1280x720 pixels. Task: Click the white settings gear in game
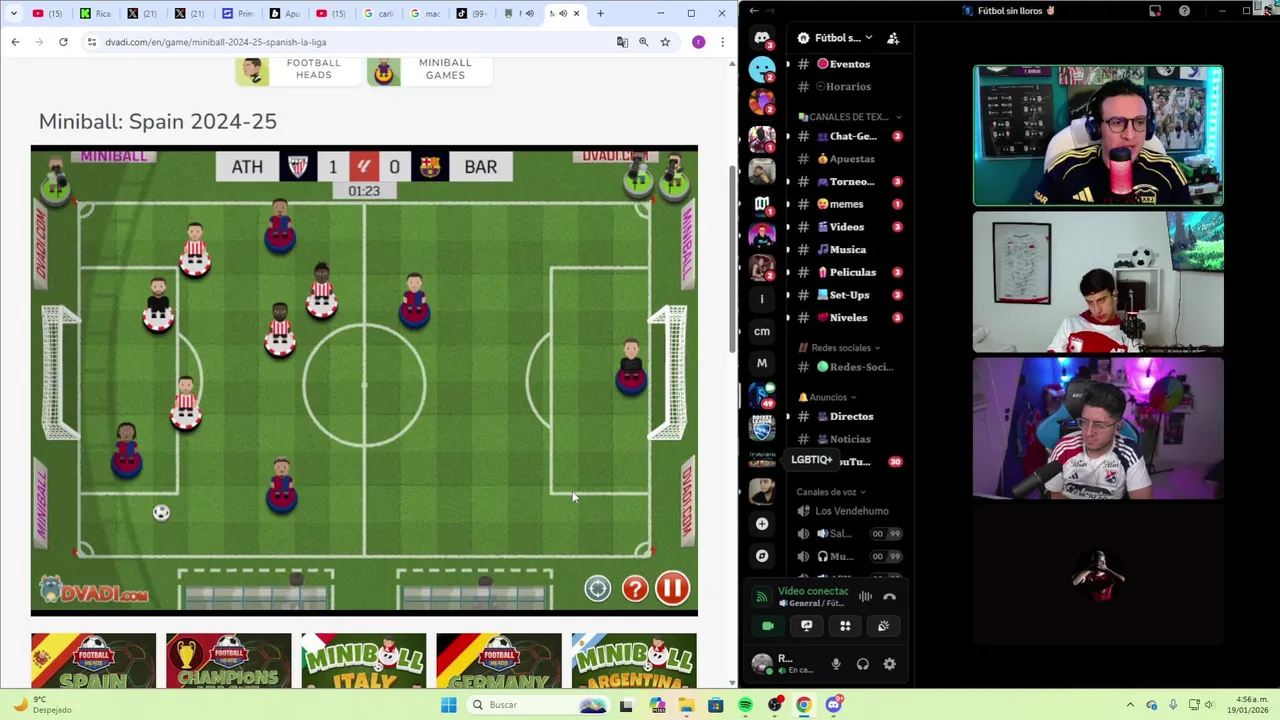[597, 589]
